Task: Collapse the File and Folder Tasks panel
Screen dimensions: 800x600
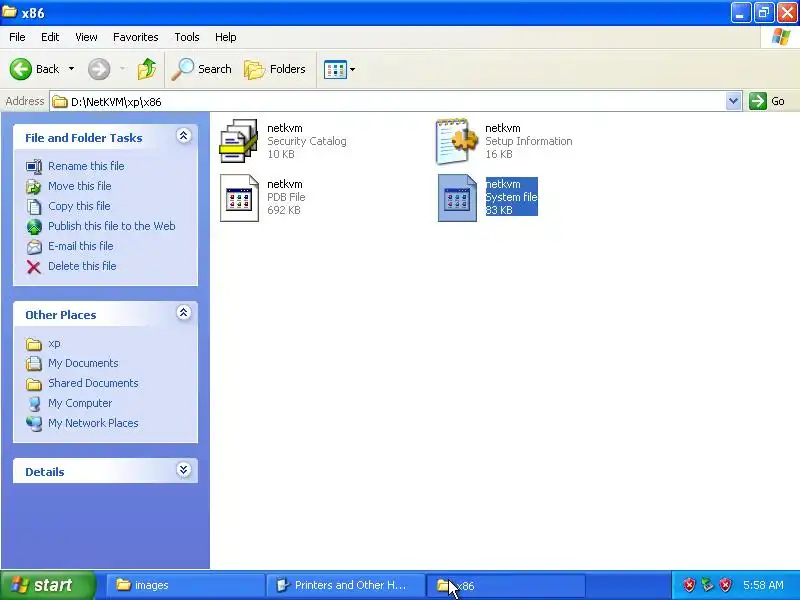Action: [x=184, y=136]
